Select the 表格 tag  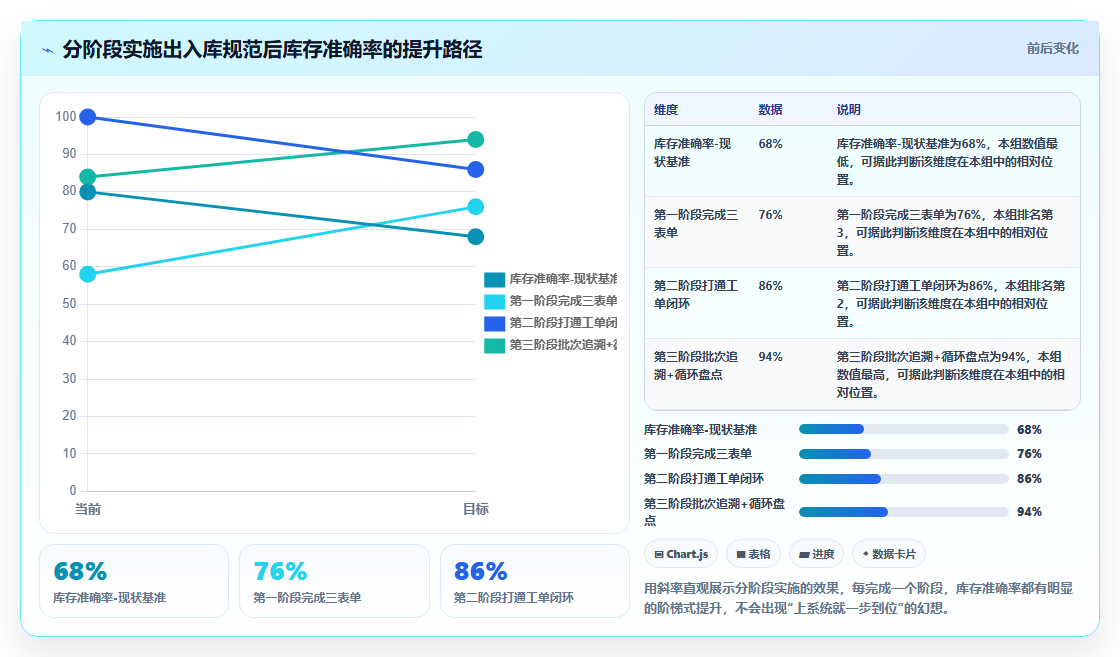pyautogui.click(x=753, y=554)
